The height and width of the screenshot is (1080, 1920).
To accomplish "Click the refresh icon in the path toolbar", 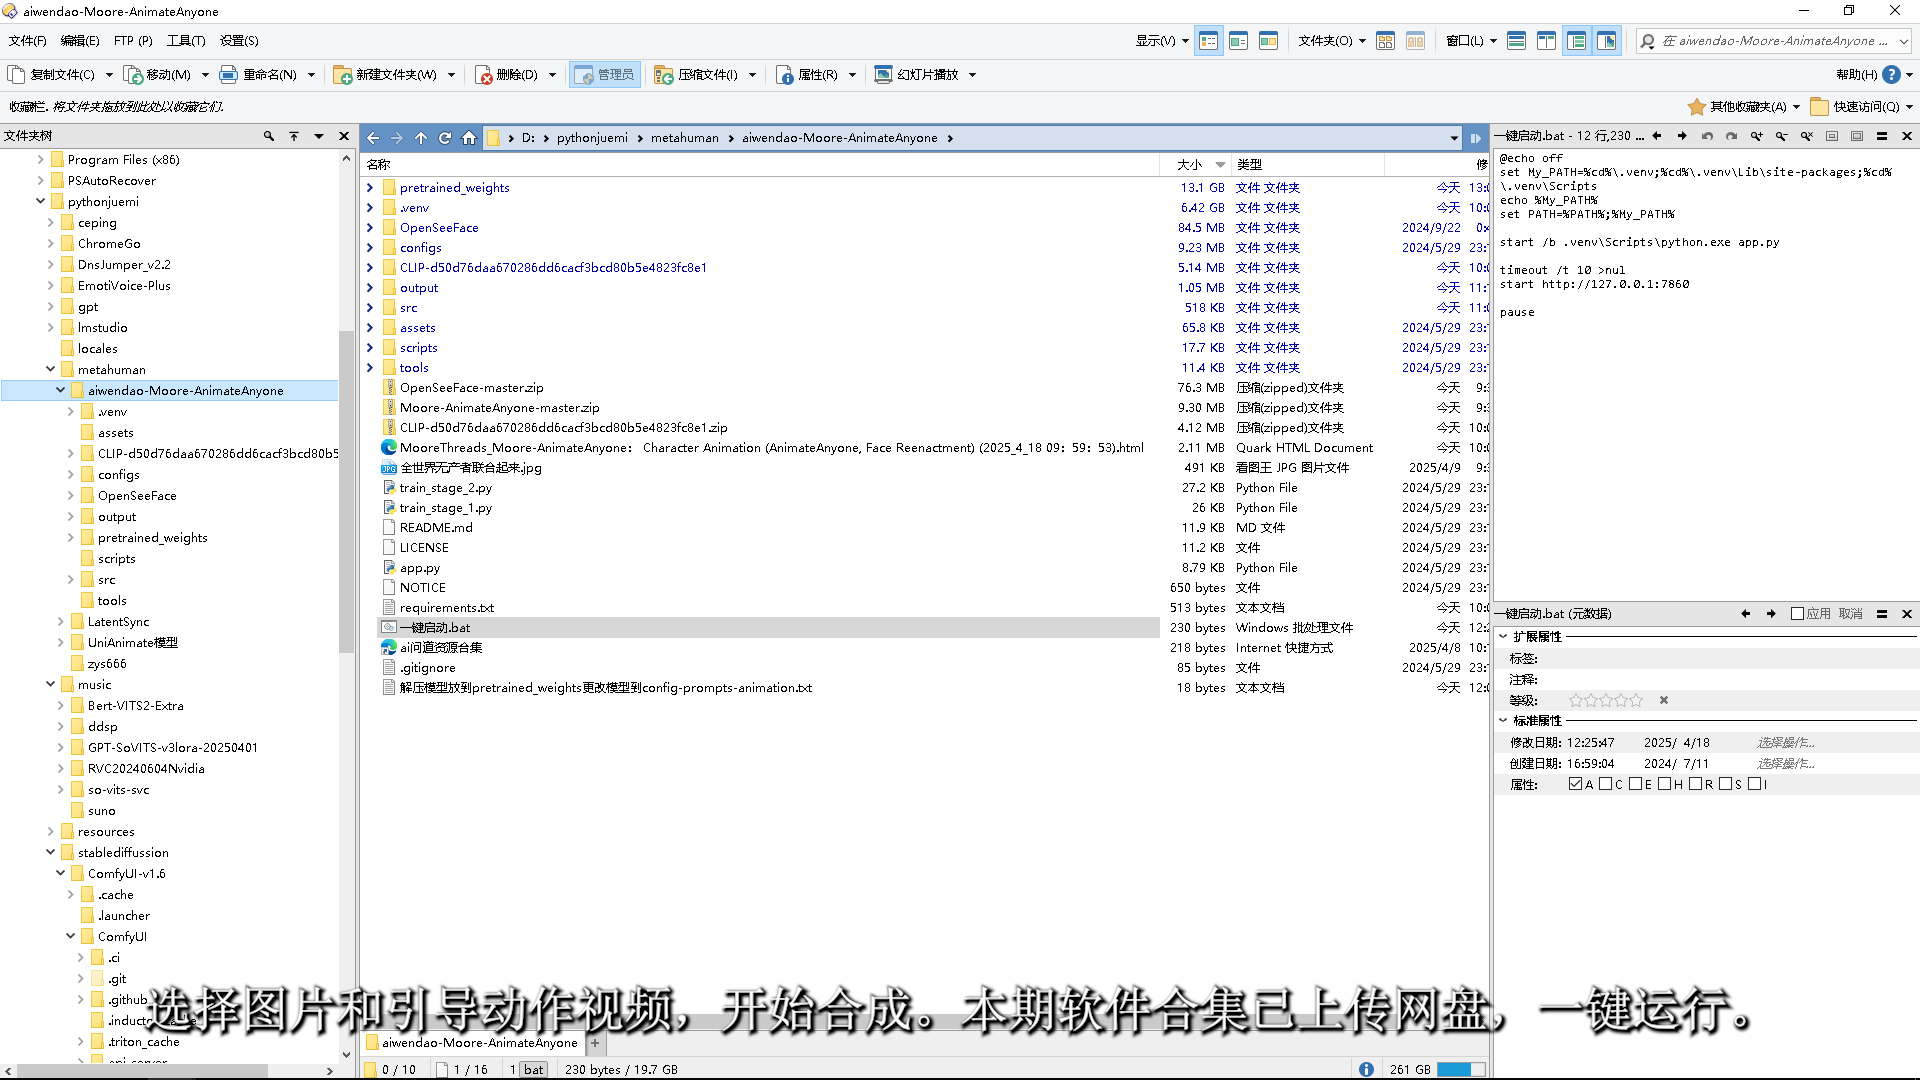I will [x=445, y=138].
